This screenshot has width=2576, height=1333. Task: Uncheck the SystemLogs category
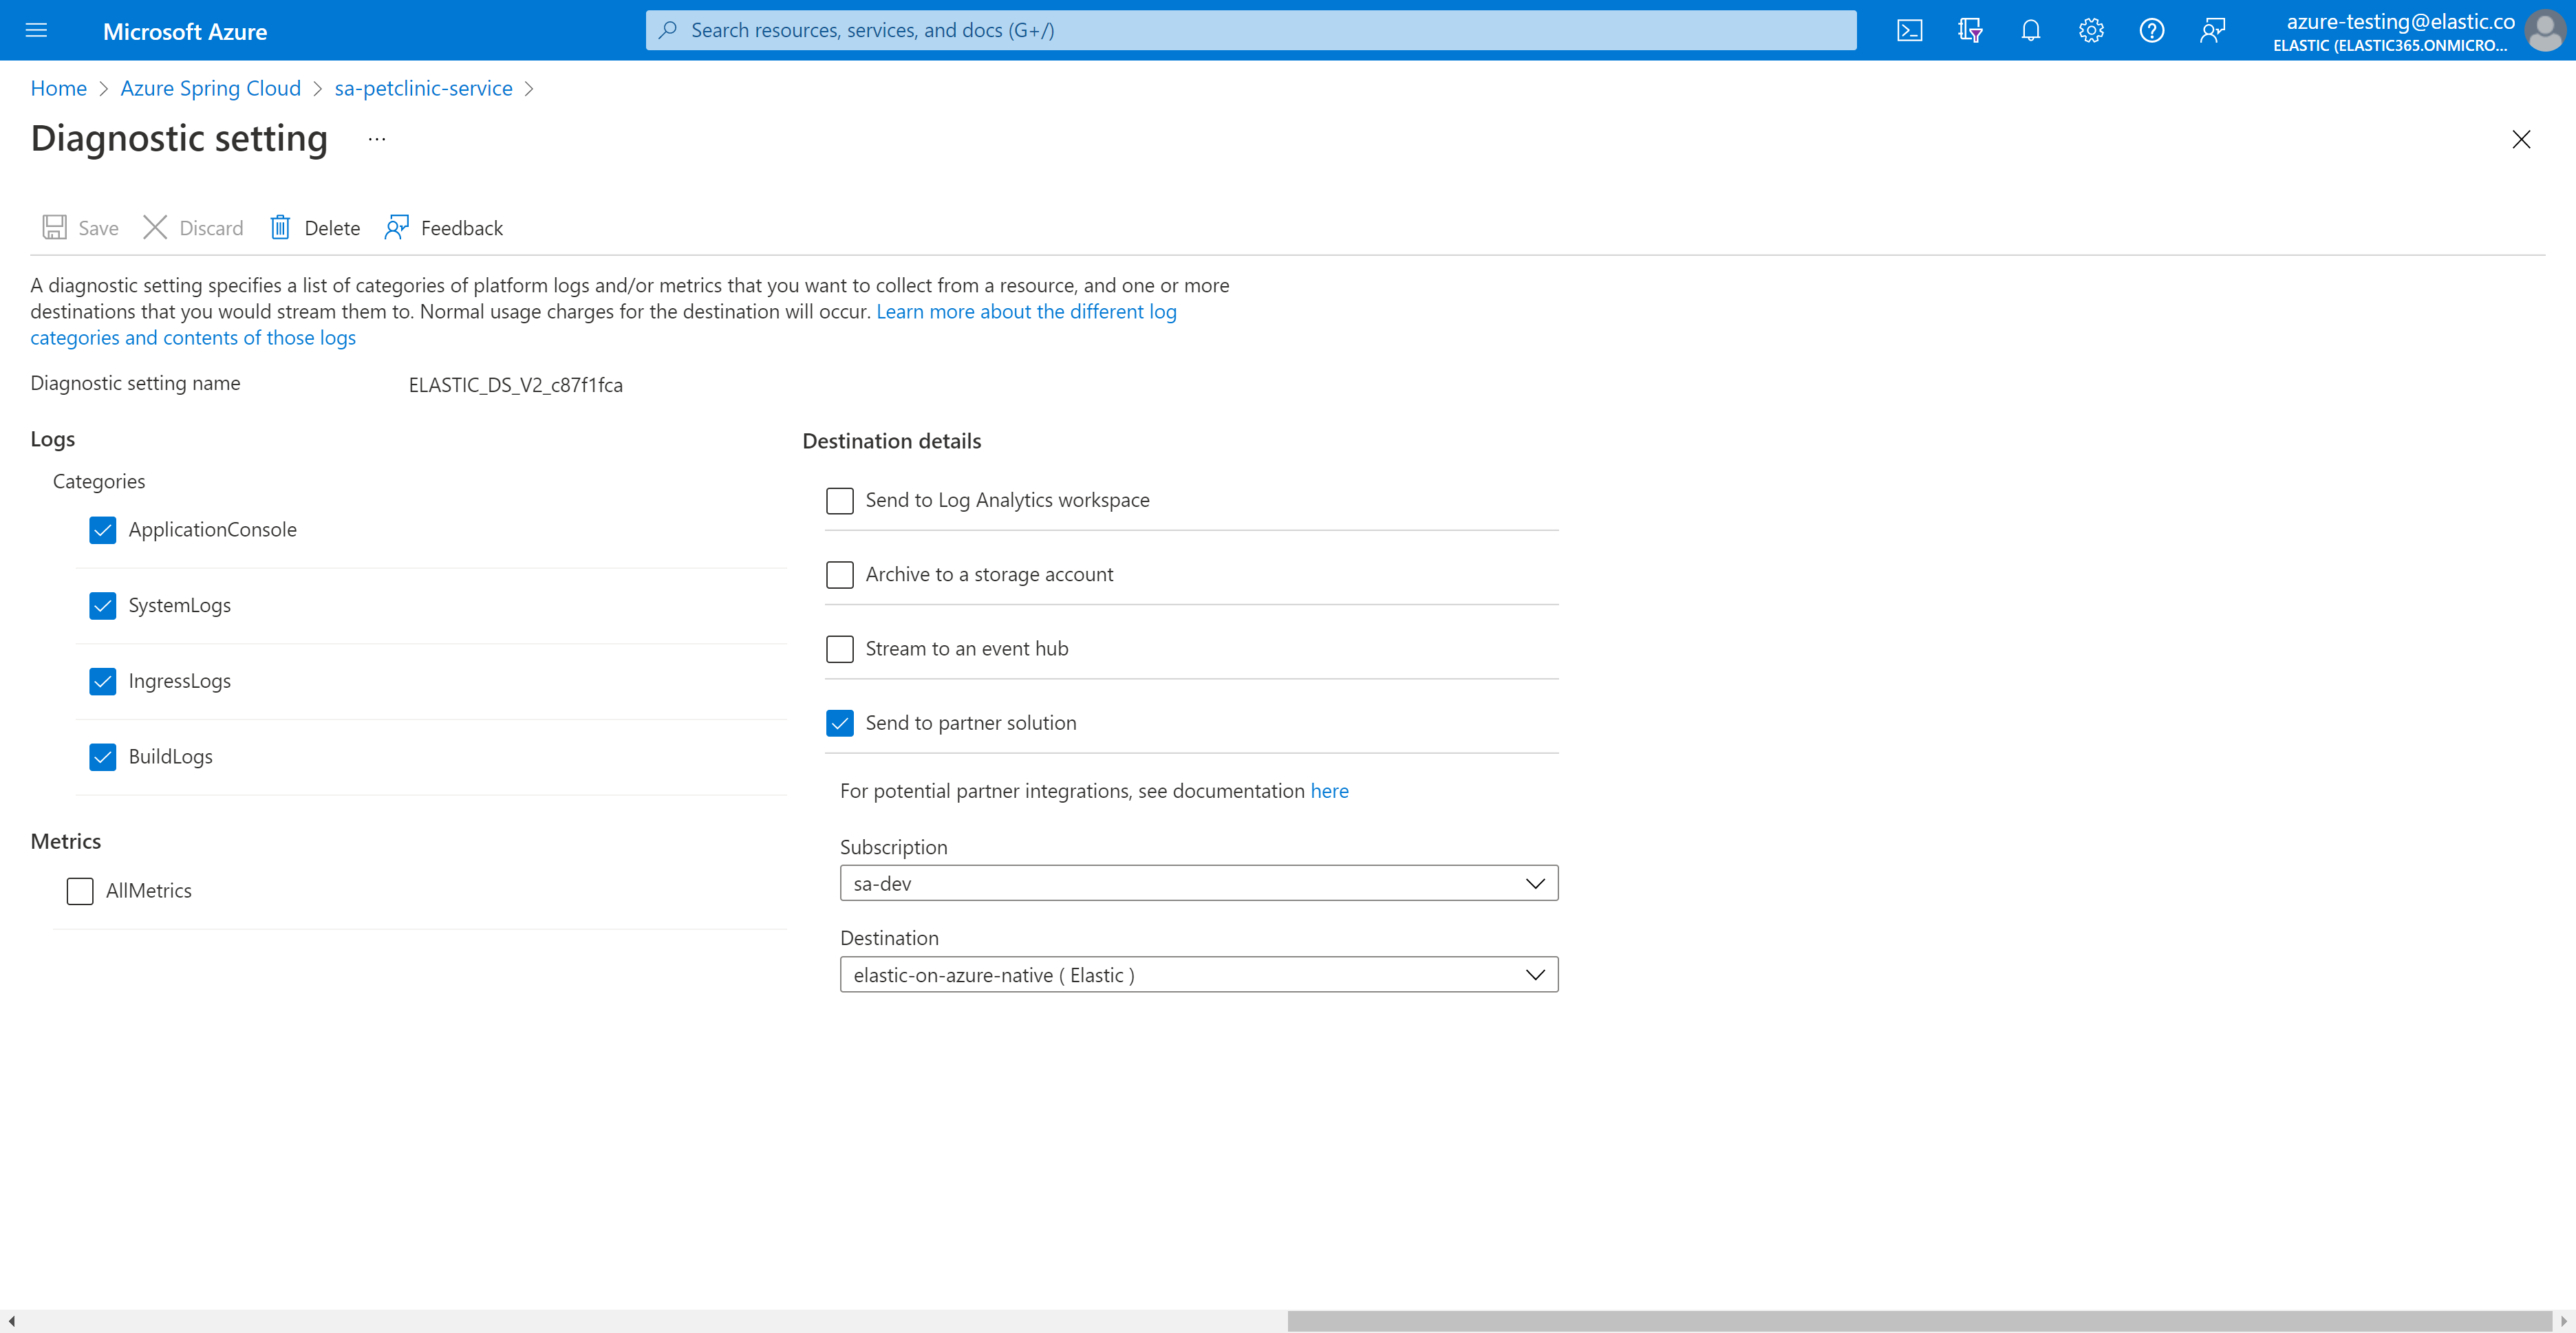(102, 606)
